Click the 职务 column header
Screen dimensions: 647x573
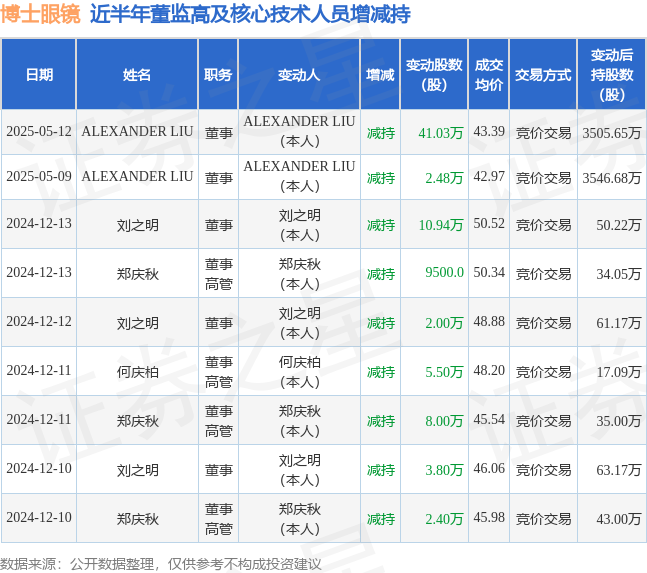(x=218, y=75)
